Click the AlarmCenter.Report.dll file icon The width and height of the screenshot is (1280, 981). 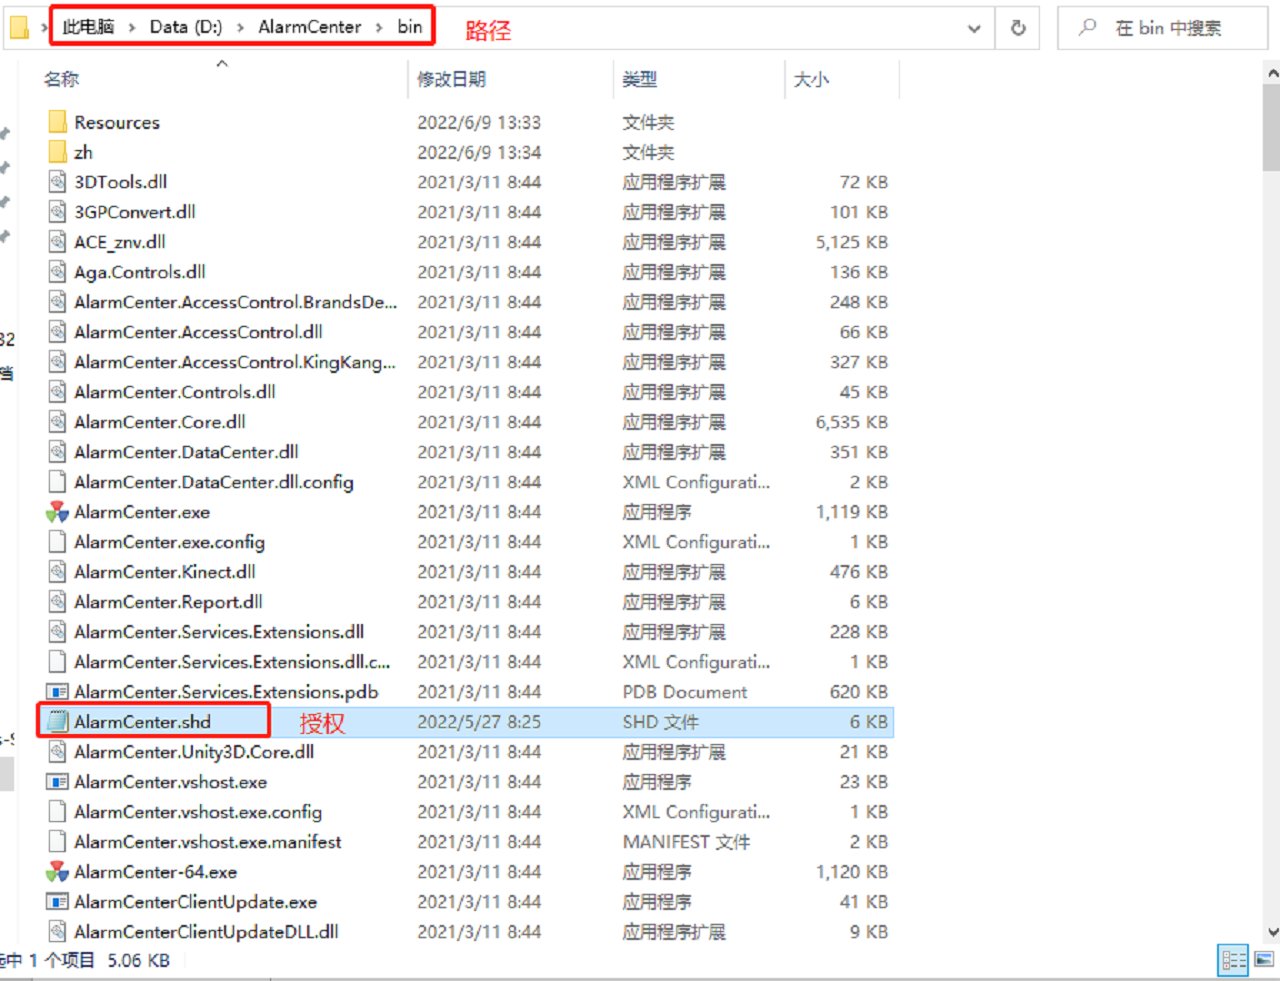pos(57,602)
